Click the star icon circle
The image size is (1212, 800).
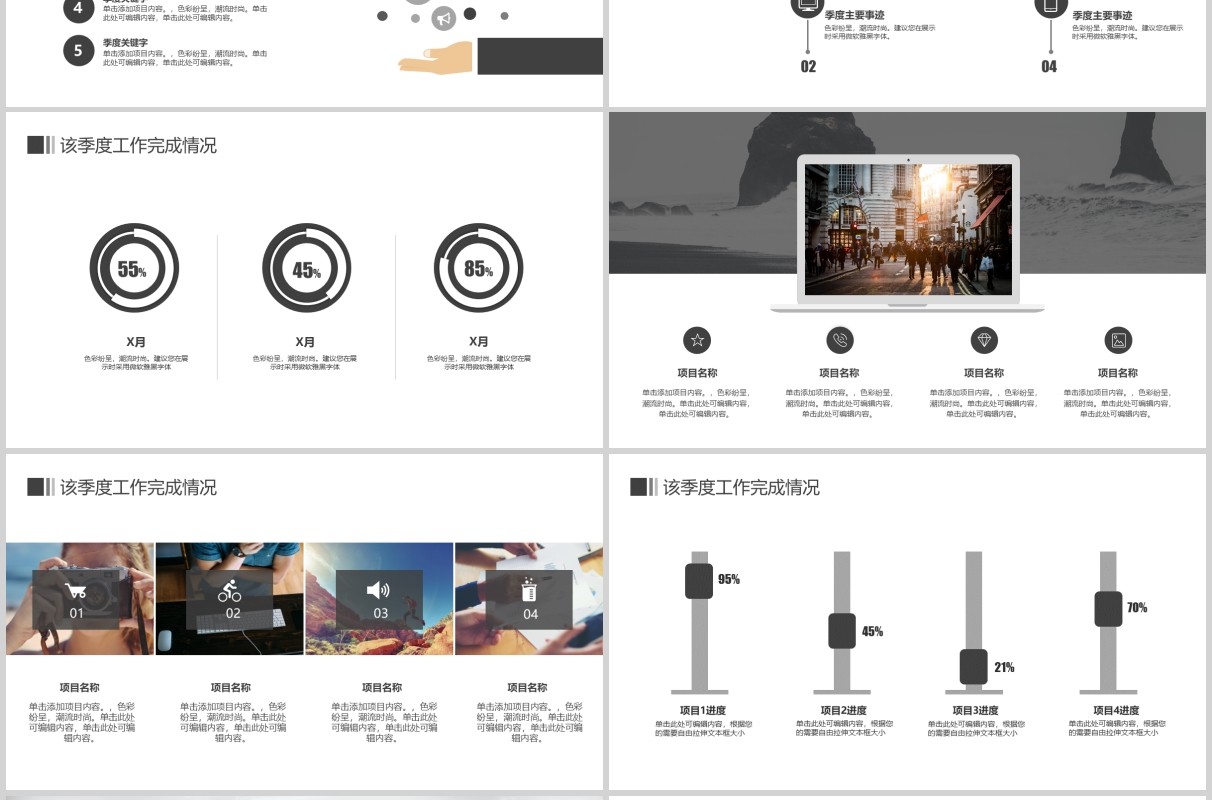[x=698, y=340]
